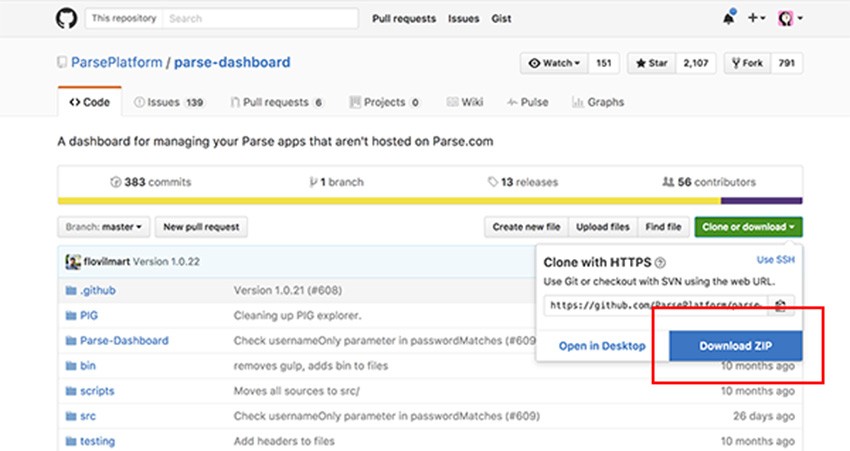
Task: Select the Code tab
Action: (x=89, y=102)
